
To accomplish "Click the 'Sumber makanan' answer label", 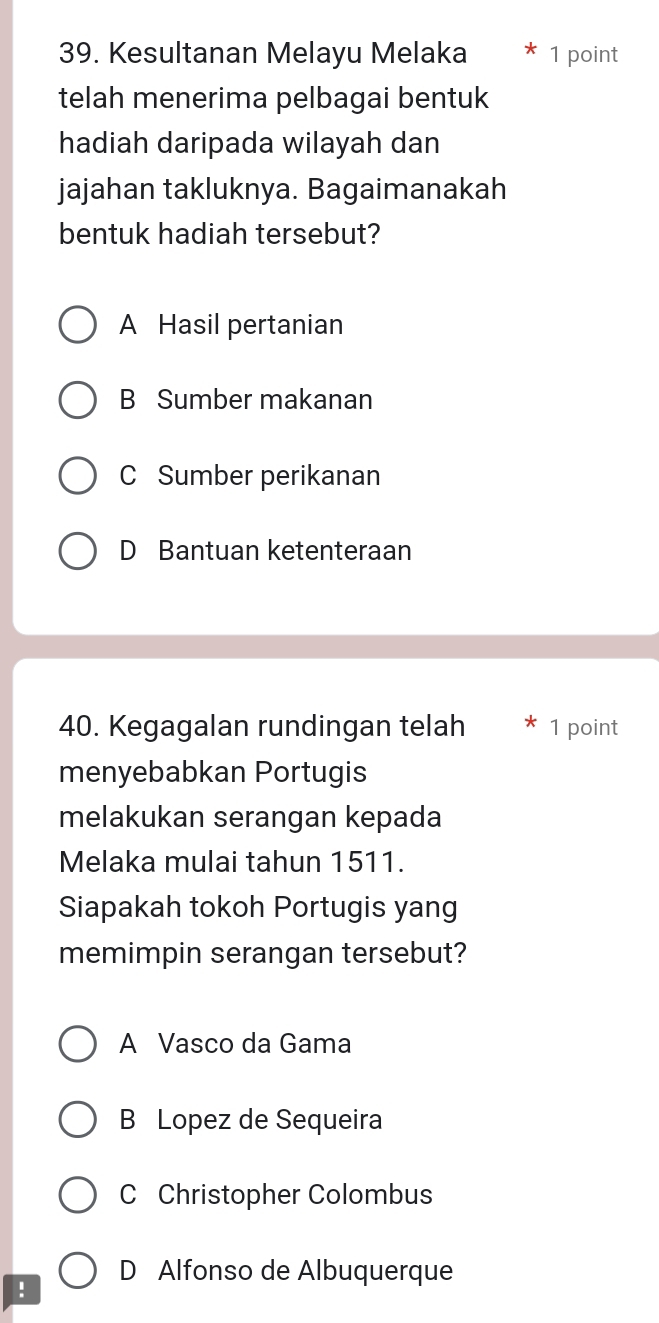I will pos(265,400).
